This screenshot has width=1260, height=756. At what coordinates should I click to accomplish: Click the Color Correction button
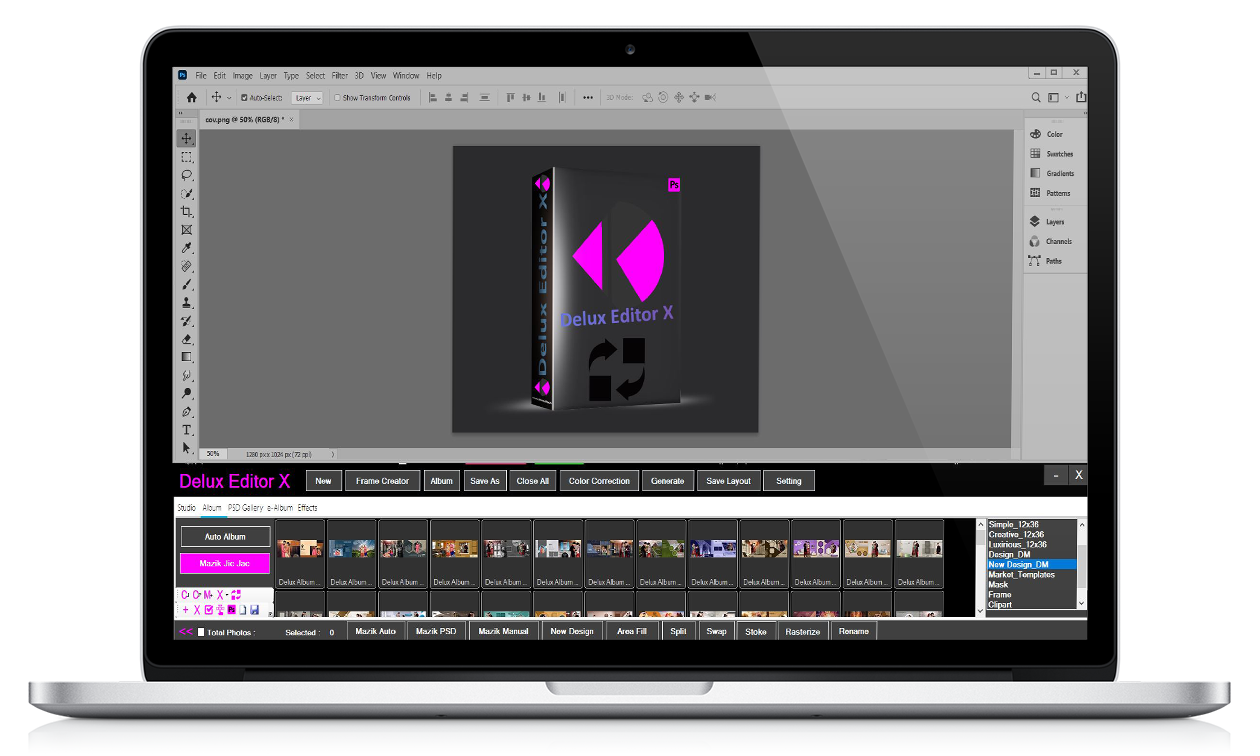[599, 481]
